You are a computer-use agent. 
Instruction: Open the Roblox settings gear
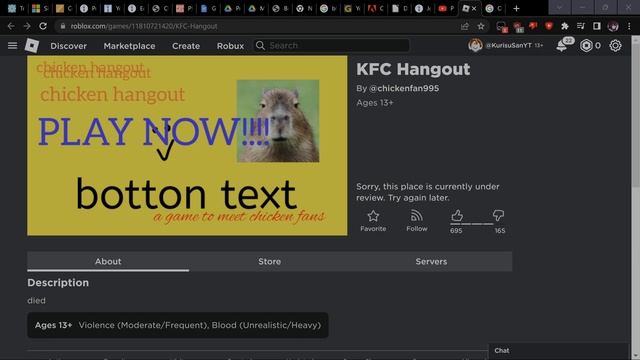(x=615, y=45)
